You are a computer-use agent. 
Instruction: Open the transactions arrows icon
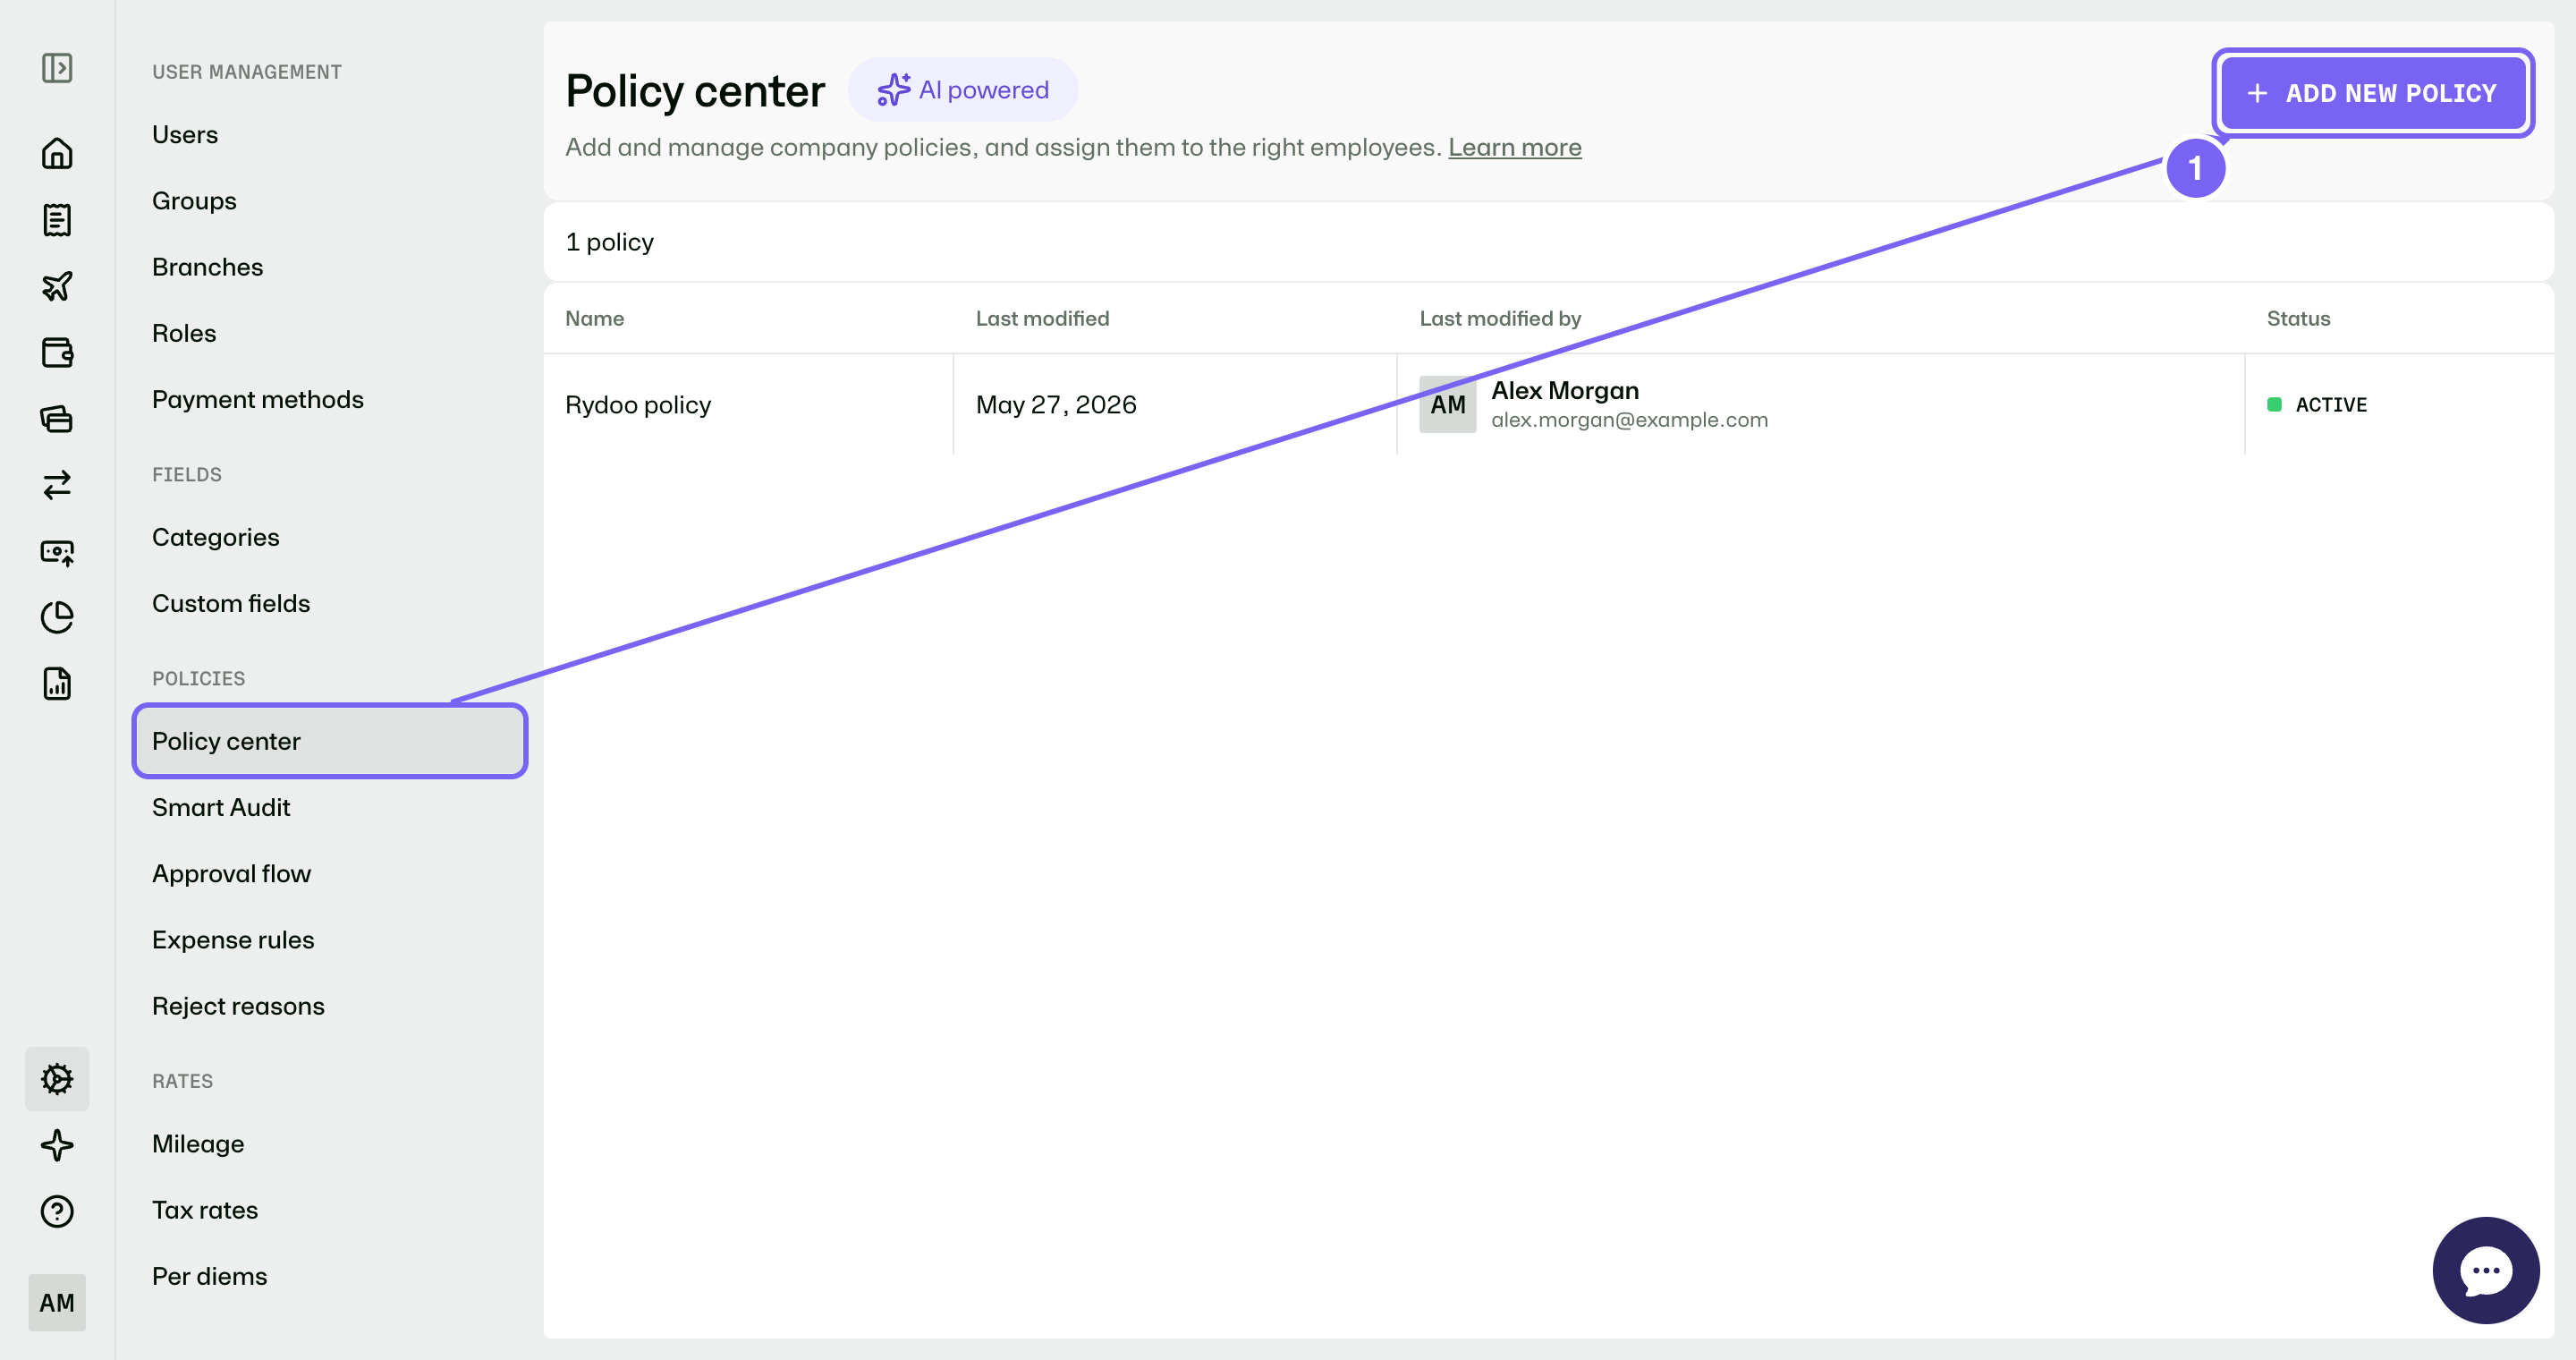[57, 485]
